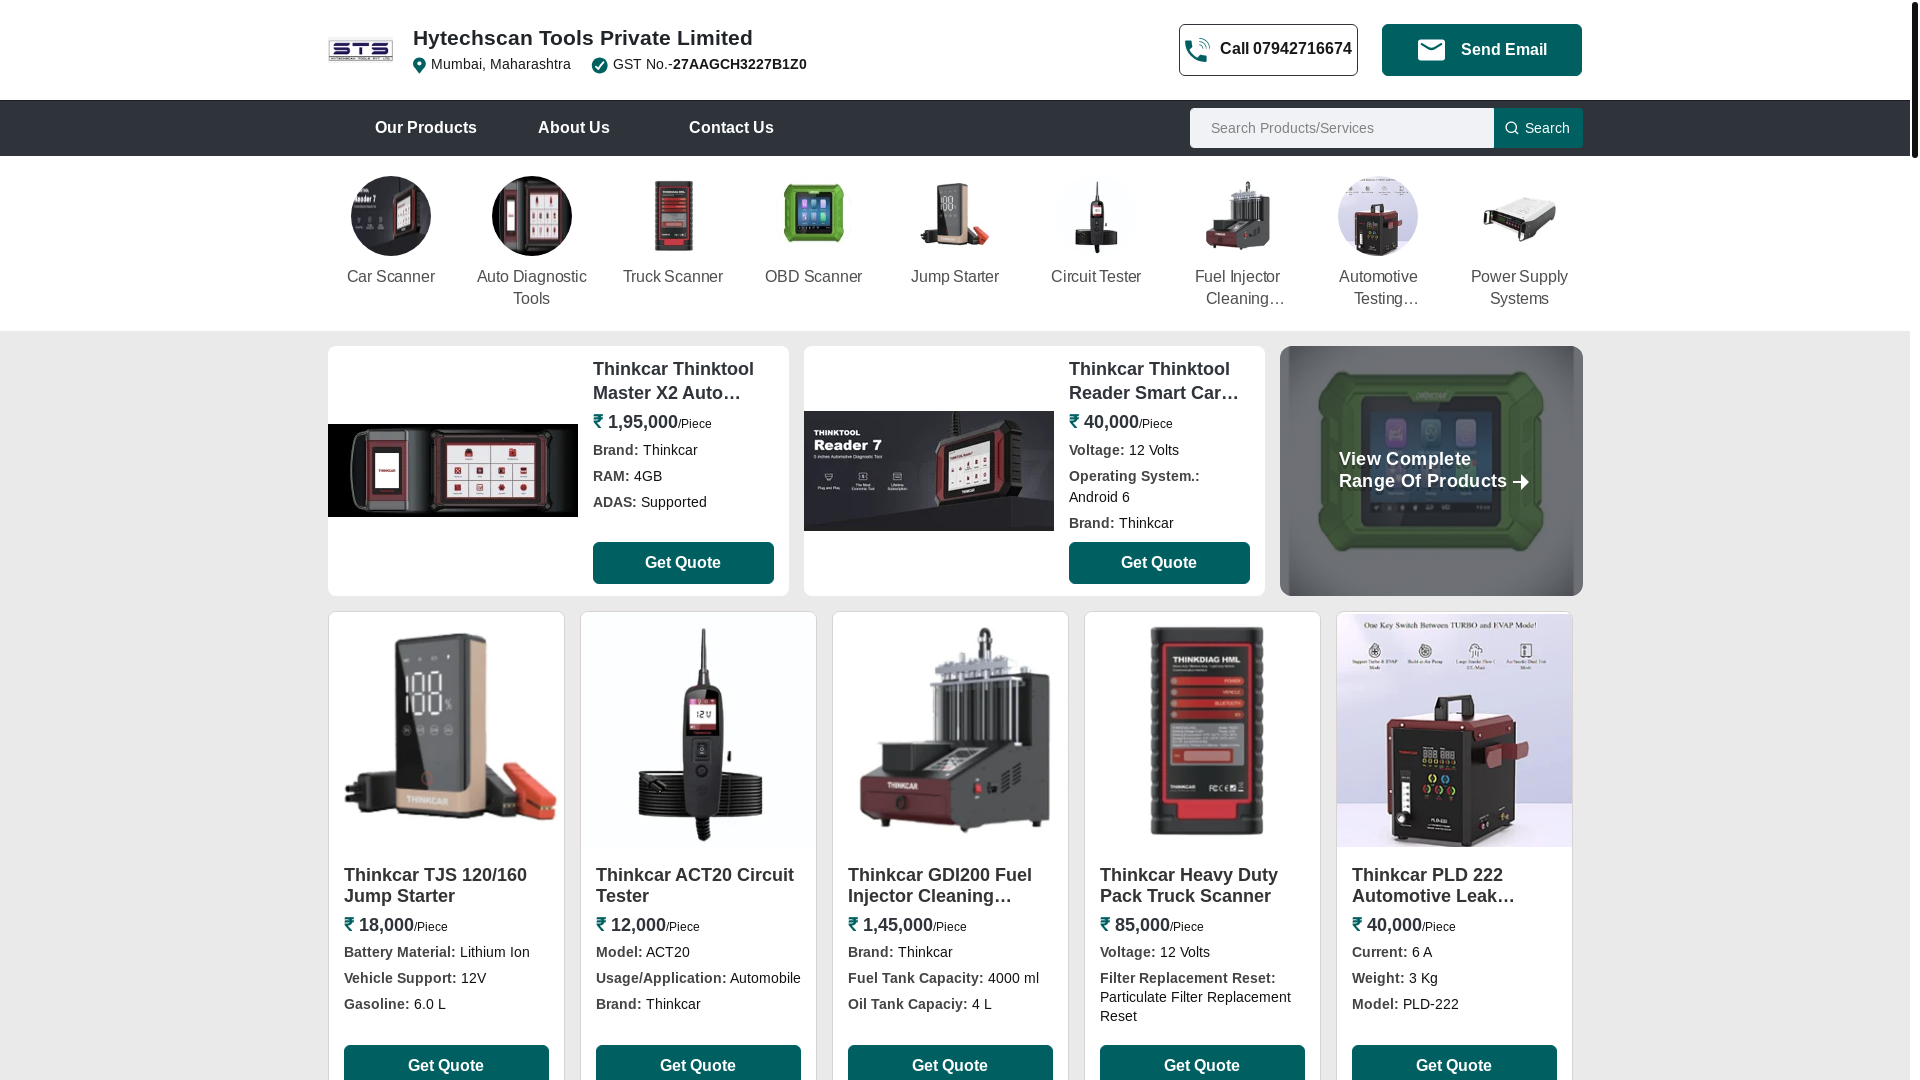
Task: Click the Truck Scanner category label
Action: point(673,277)
